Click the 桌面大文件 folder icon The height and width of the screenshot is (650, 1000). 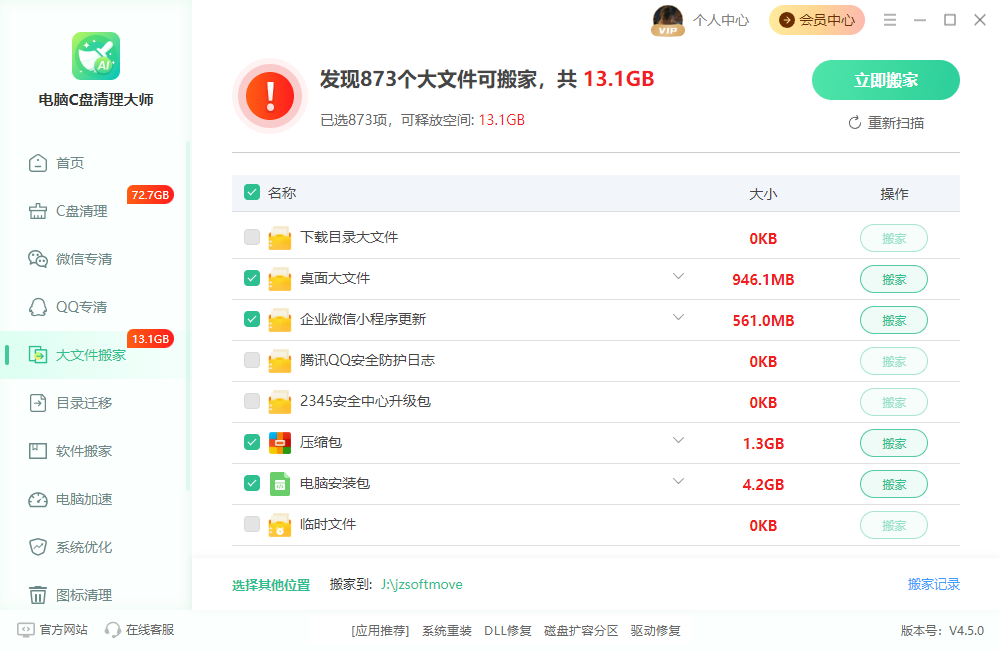tap(279, 279)
